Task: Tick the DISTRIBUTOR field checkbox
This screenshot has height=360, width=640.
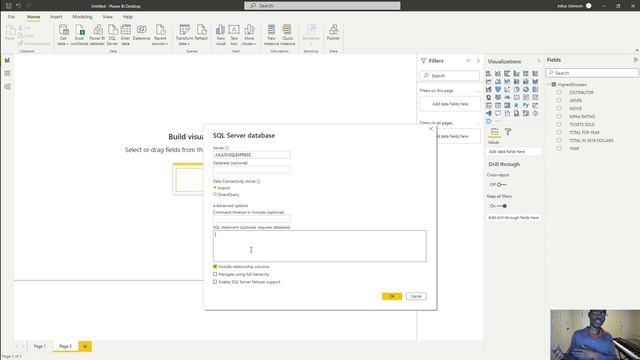Action: [x=559, y=93]
